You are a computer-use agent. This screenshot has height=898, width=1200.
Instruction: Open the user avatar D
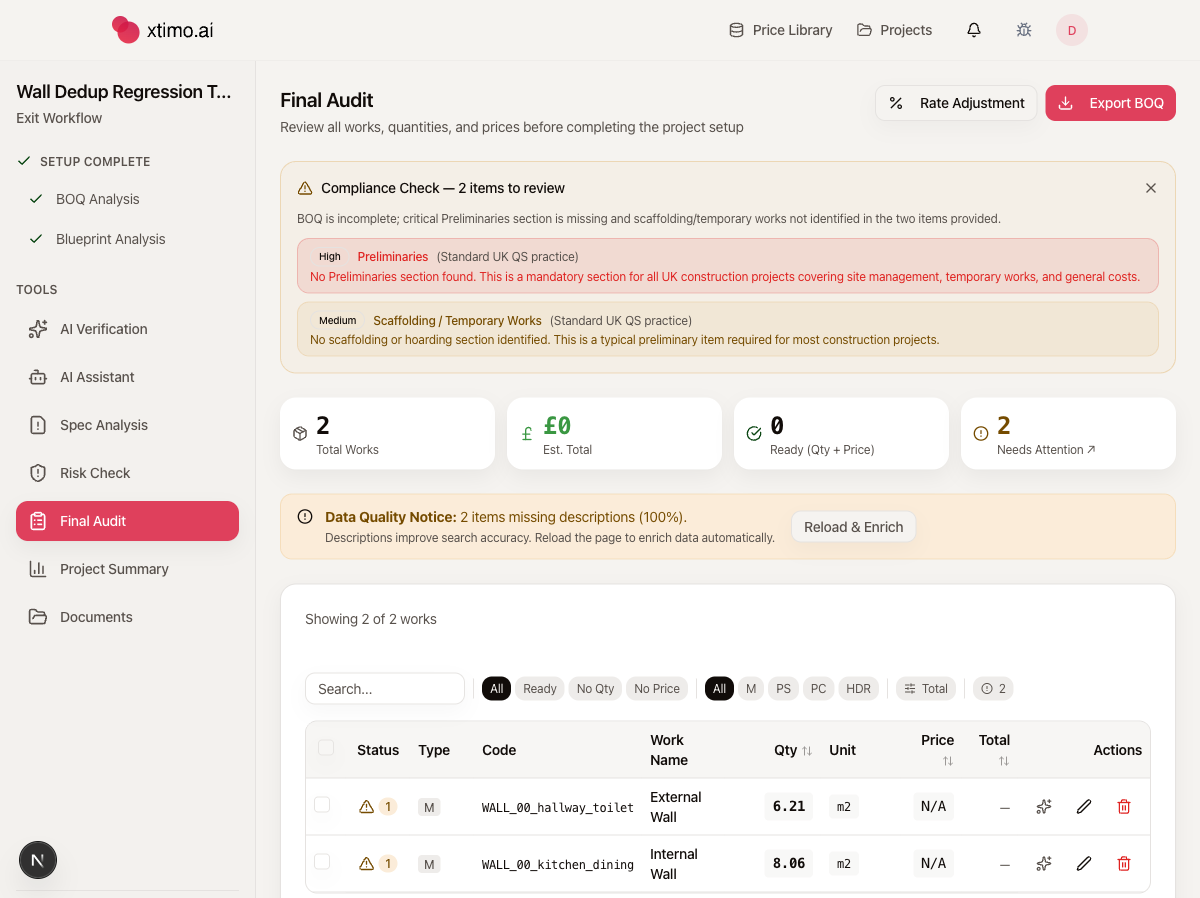pyautogui.click(x=1071, y=30)
